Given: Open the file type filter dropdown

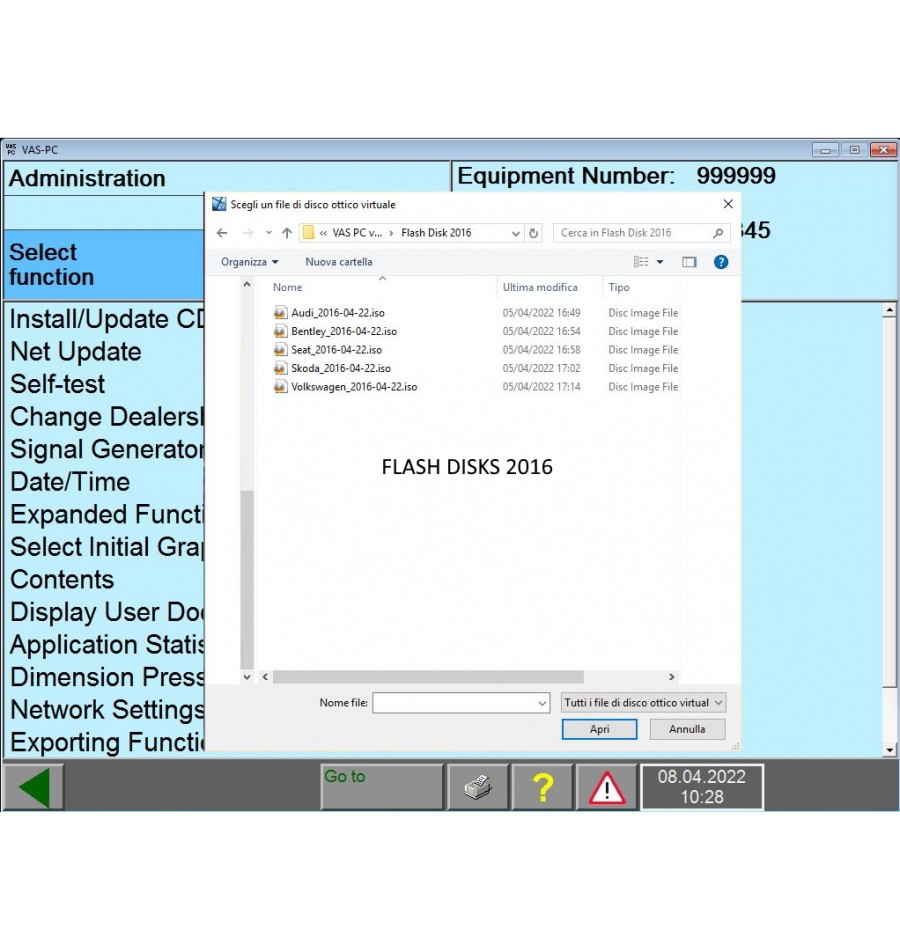Looking at the screenshot, I should pos(643,703).
